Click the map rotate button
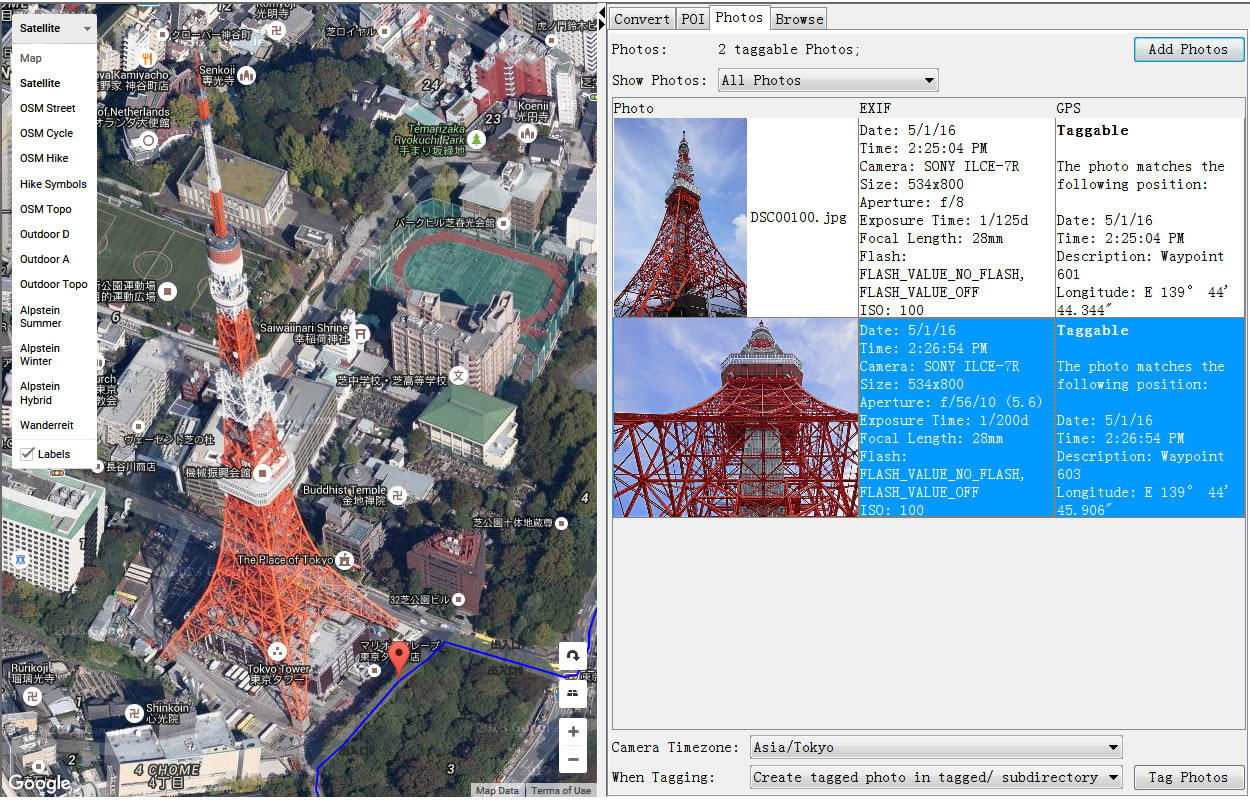1250x800 pixels. click(573, 656)
